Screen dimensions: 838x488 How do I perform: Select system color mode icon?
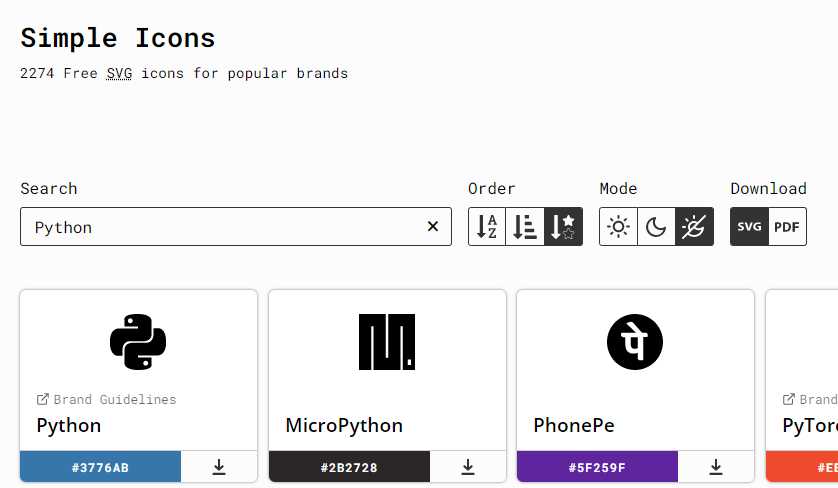tap(694, 227)
